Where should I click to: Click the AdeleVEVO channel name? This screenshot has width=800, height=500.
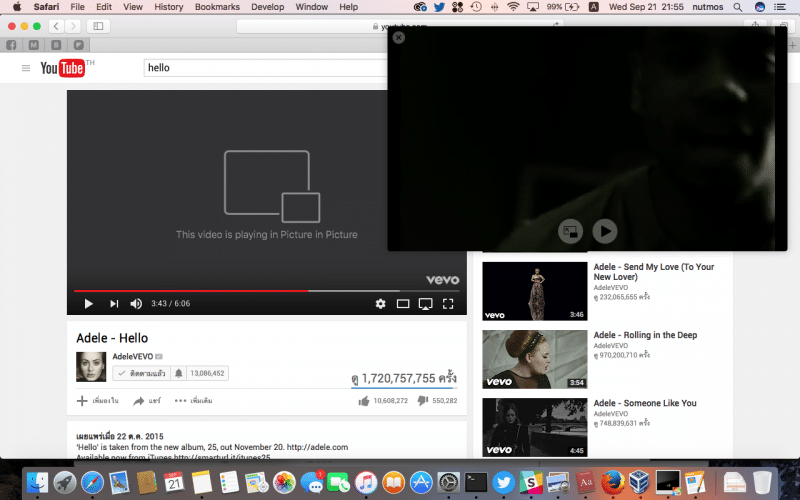tap(133, 356)
